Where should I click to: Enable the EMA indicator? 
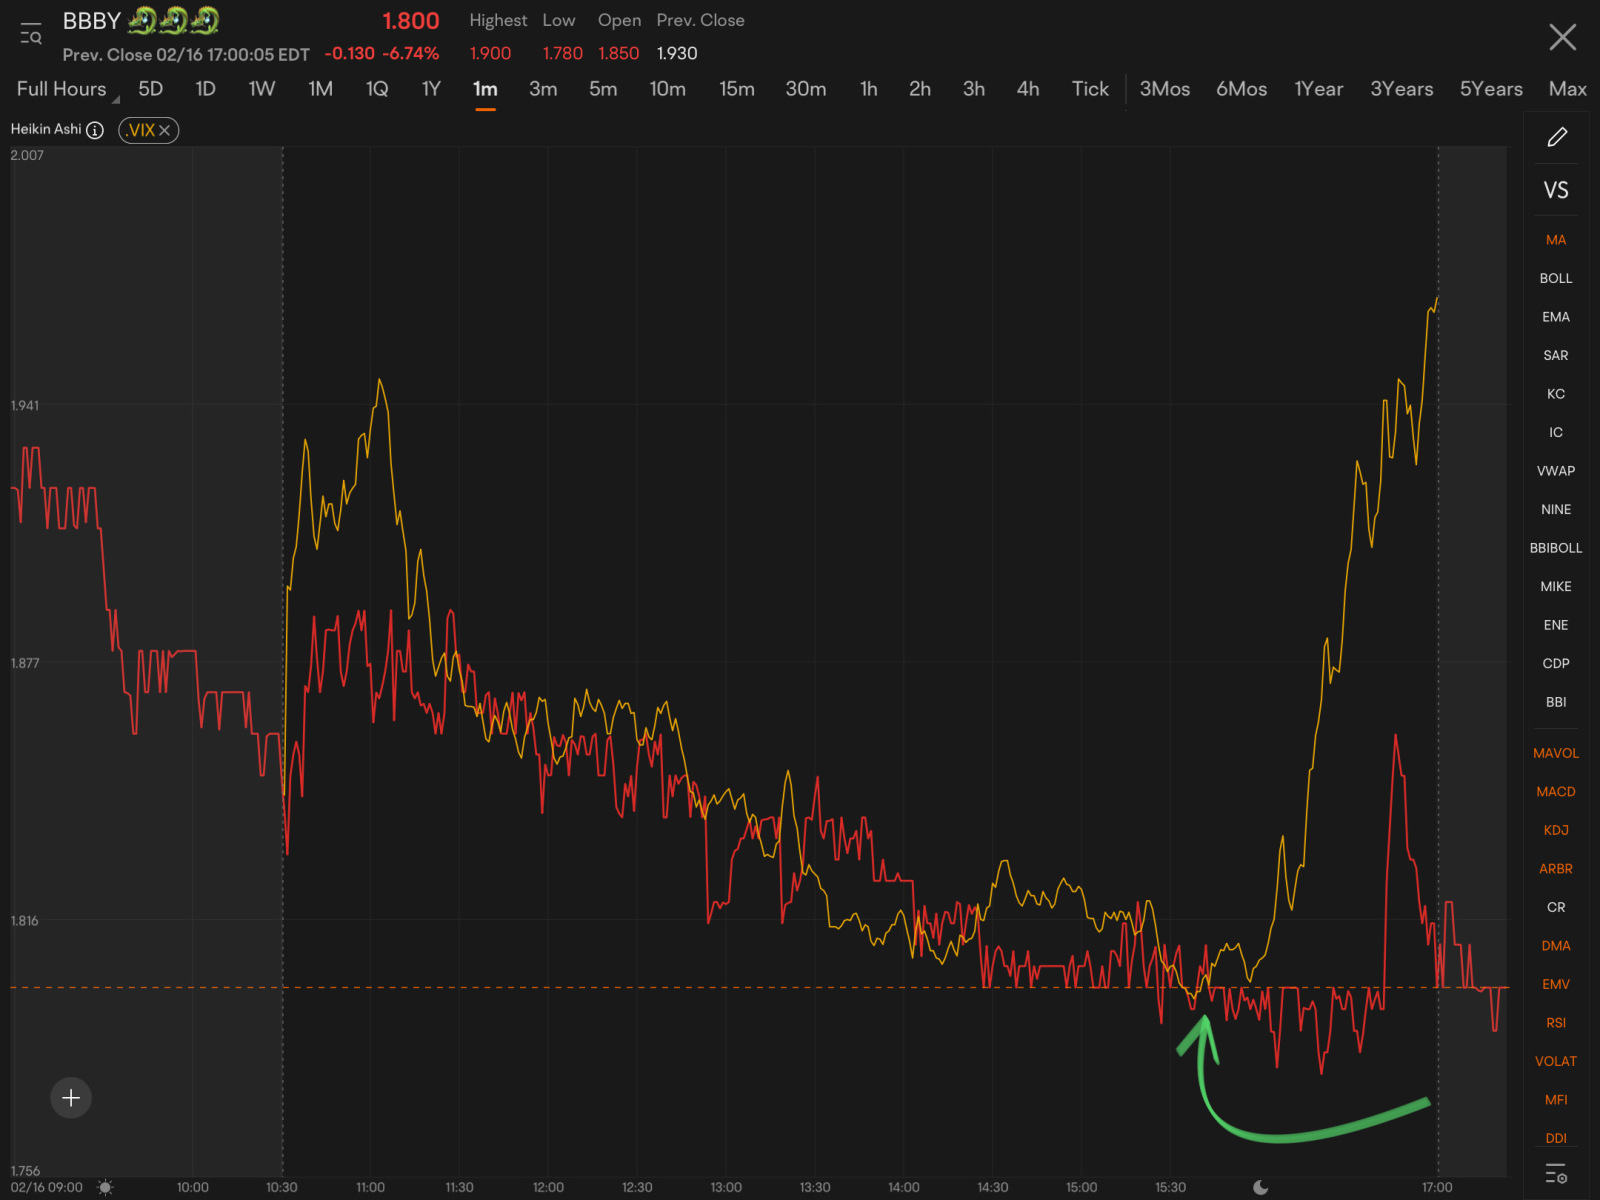coord(1556,317)
